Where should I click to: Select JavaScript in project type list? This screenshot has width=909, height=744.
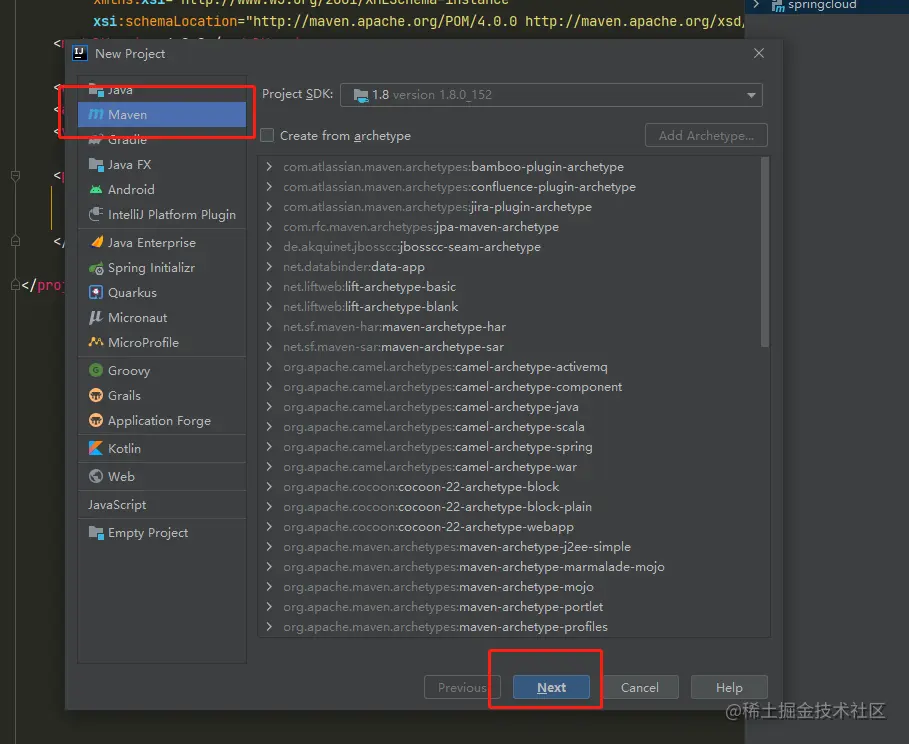pyautogui.click(x=162, y=505)
